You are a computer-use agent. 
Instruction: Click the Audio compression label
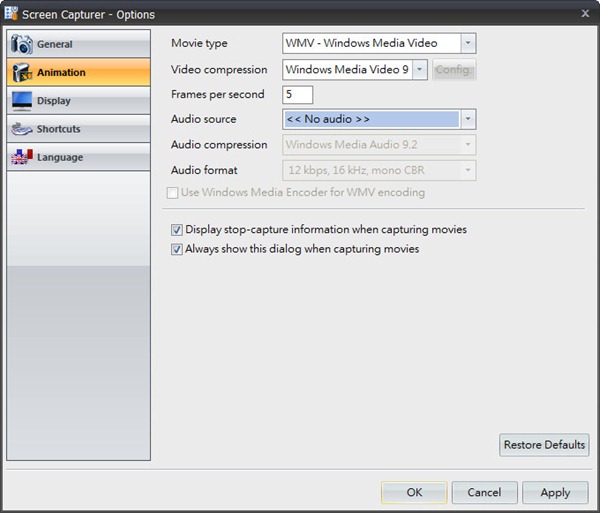tap(219, 145)
